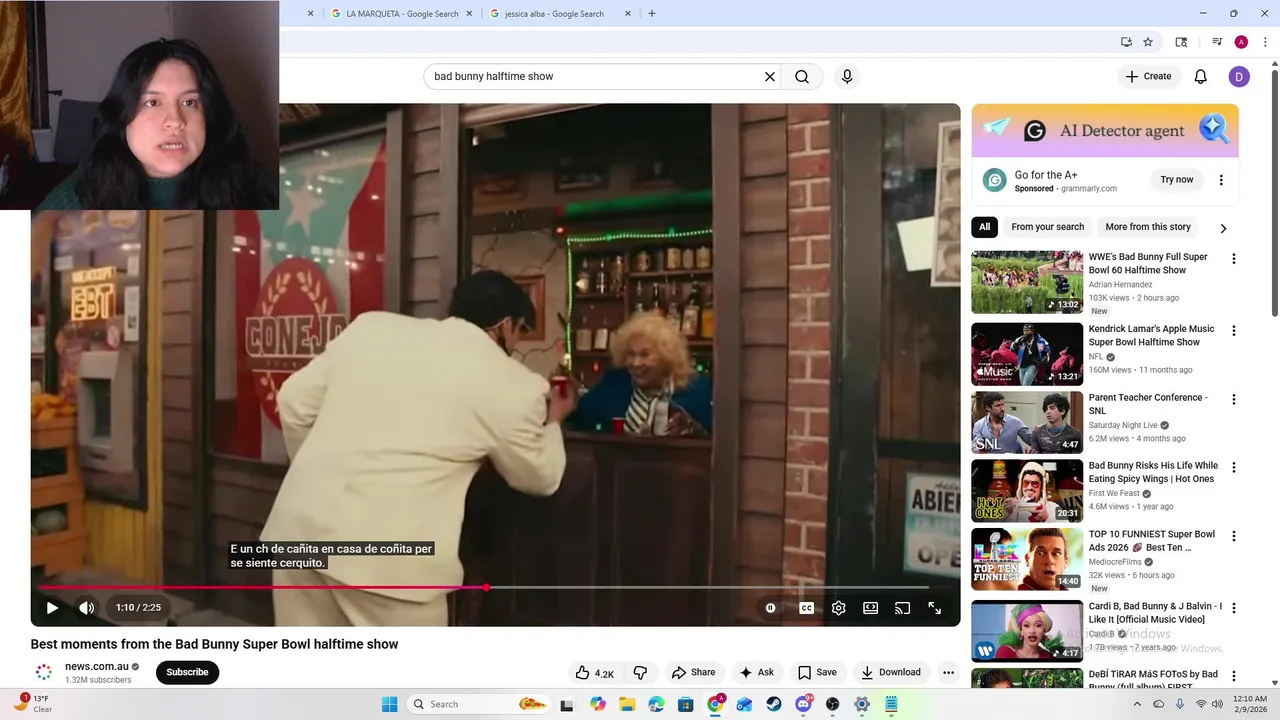Open Chrome three-dot menu
This screenshot has height=720, width=1280.
(x=1265, y=42)
